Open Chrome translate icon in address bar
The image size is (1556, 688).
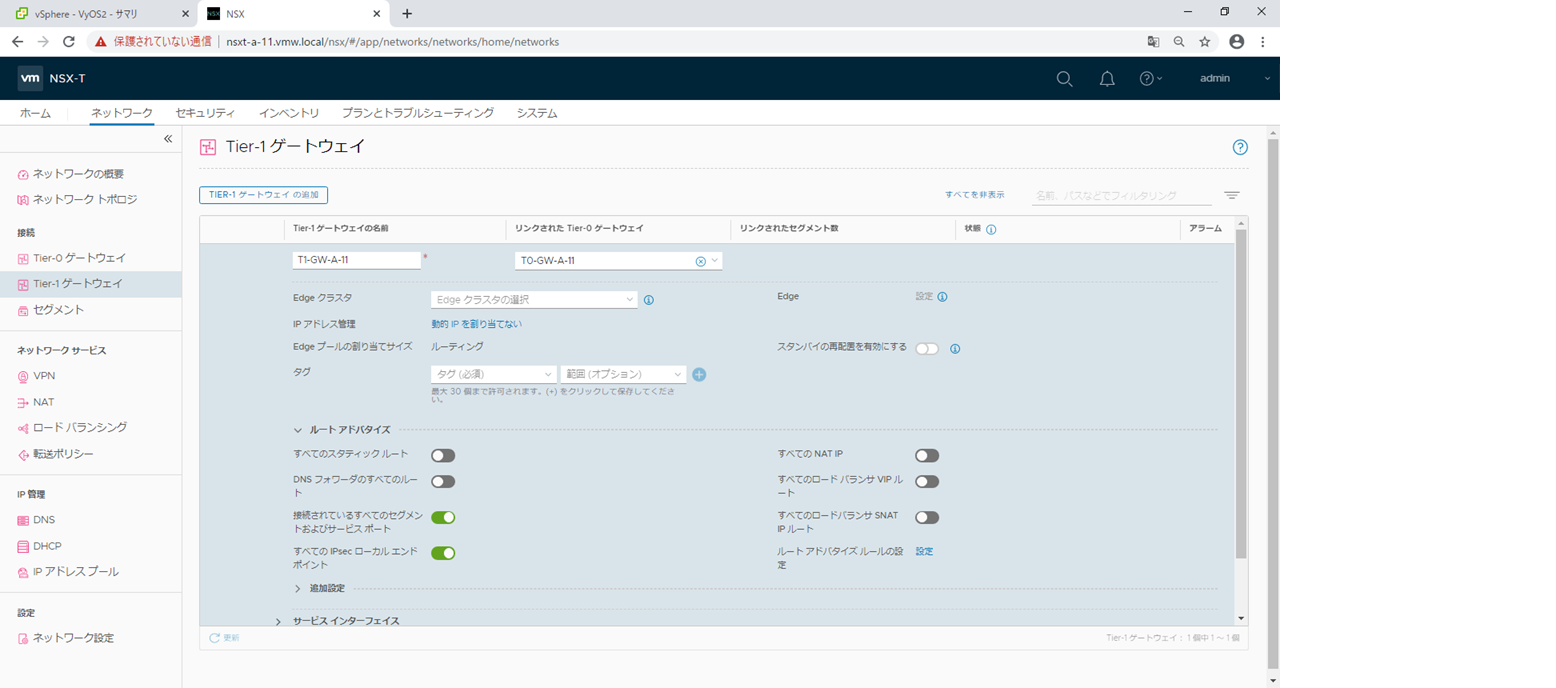[x=1153, y=42]
